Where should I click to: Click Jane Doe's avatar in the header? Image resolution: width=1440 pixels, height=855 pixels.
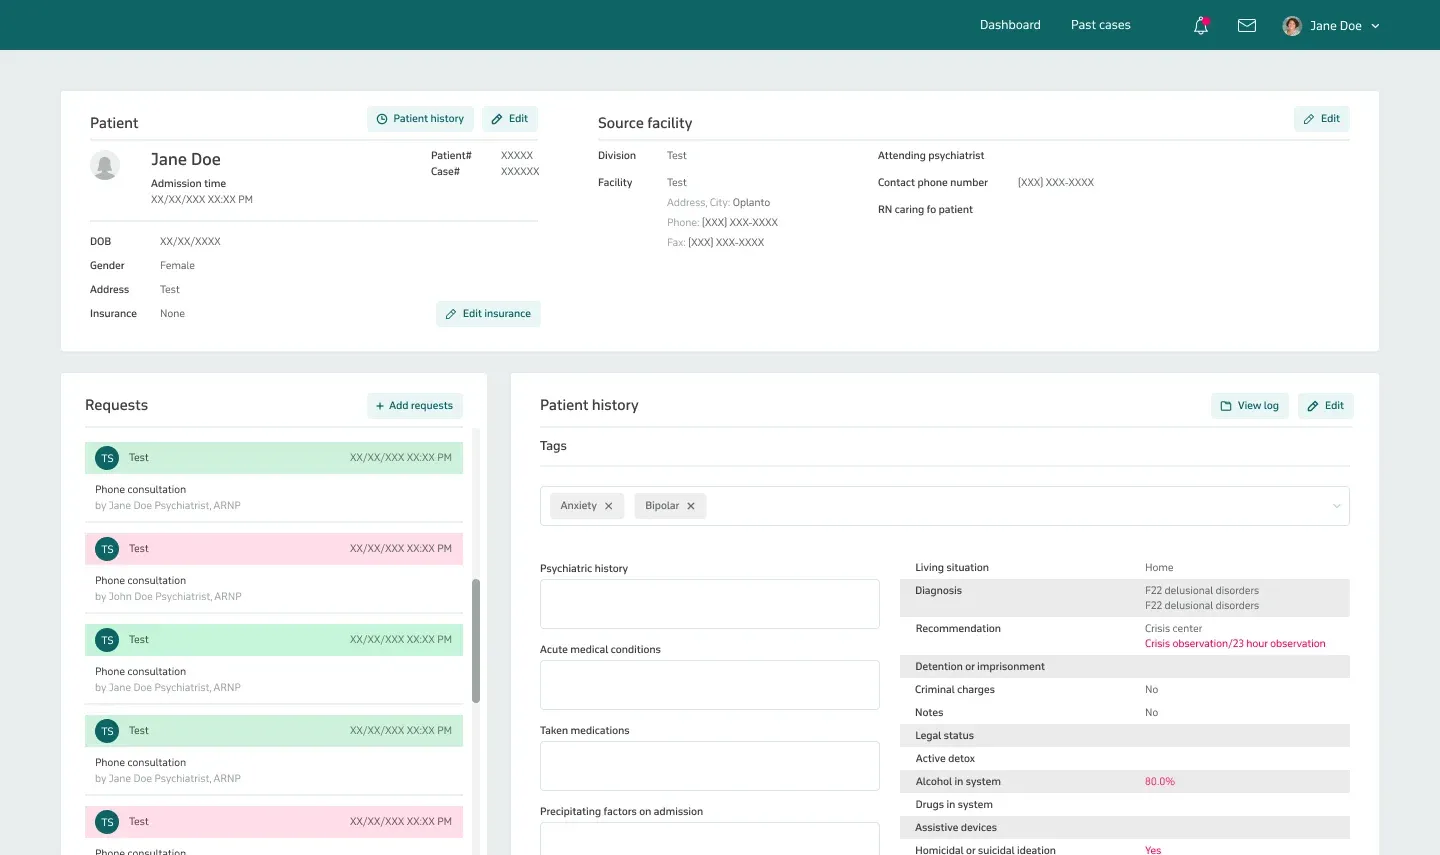[x=1292, y=26]
